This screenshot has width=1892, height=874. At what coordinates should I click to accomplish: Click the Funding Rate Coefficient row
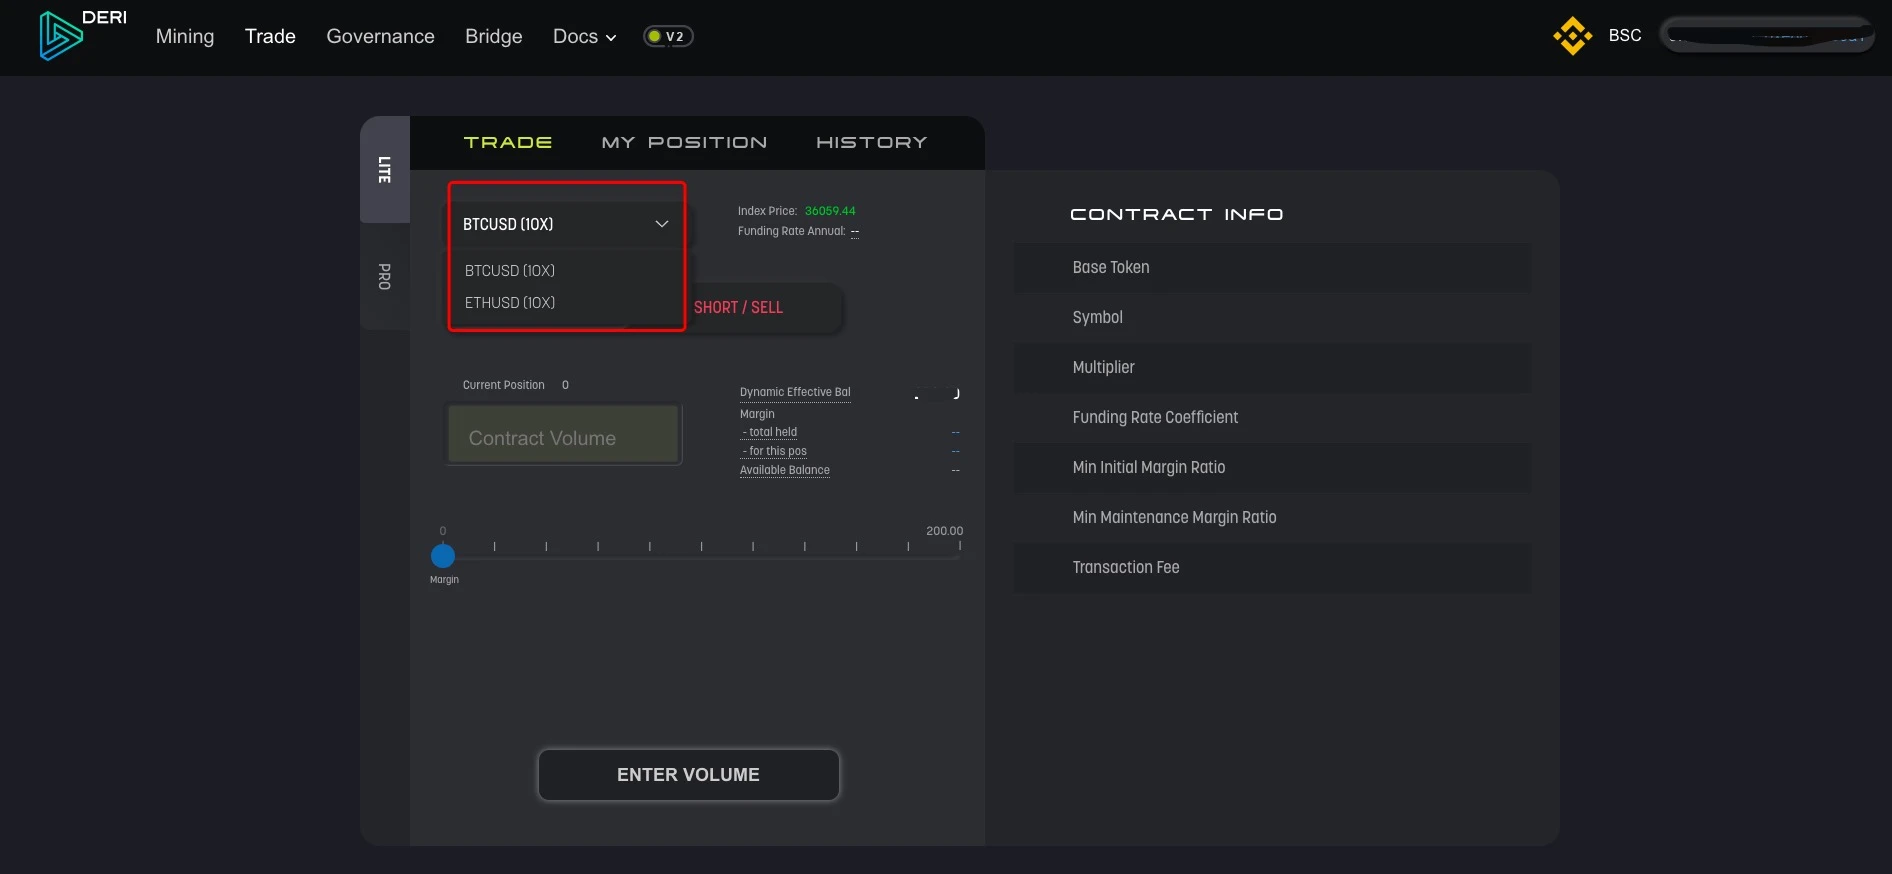[x=1272, y=418]
